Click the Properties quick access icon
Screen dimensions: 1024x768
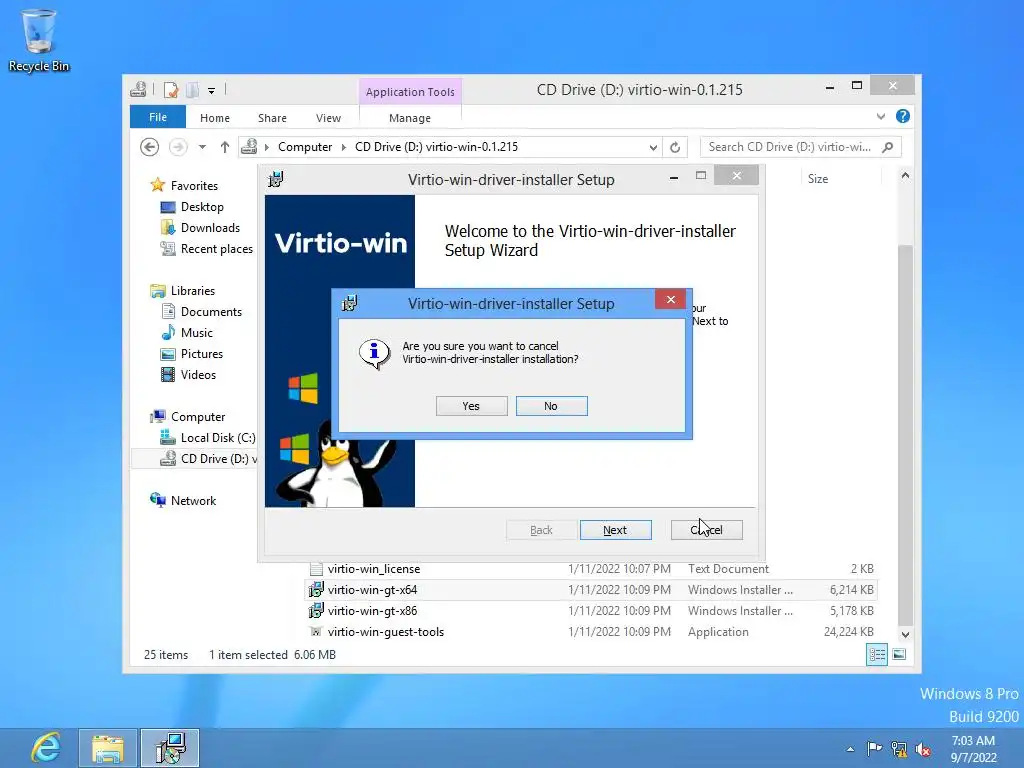click(x=171, y=89)
